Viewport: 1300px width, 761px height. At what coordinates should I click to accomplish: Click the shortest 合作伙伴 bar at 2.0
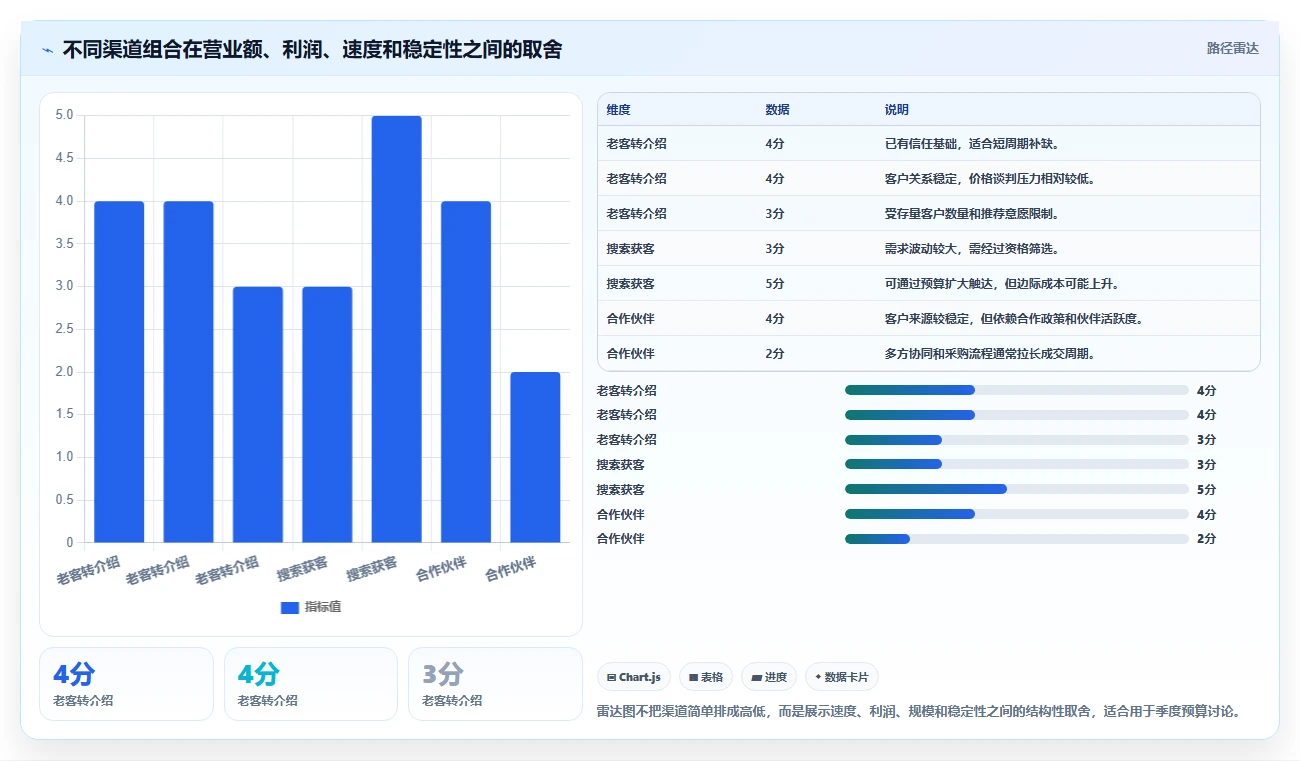tap(535, 457)
